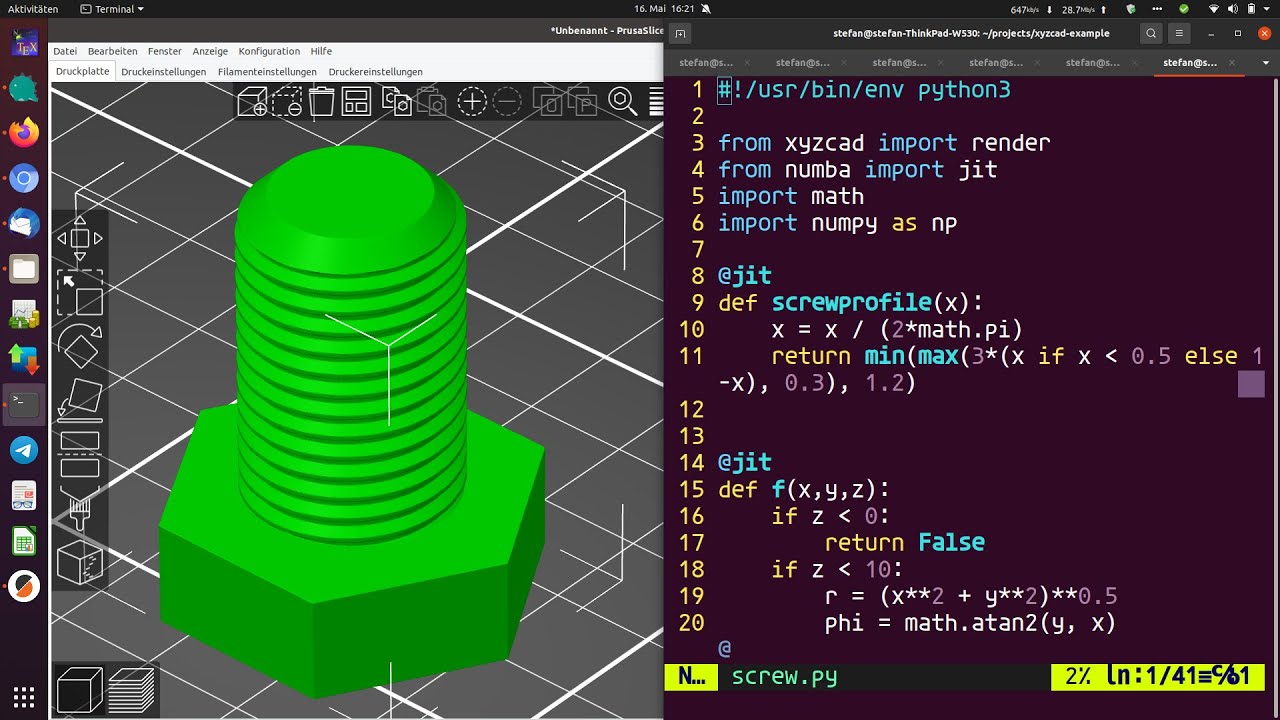Expand the terminal tab list dropdown arrow

pos(1265,62)
